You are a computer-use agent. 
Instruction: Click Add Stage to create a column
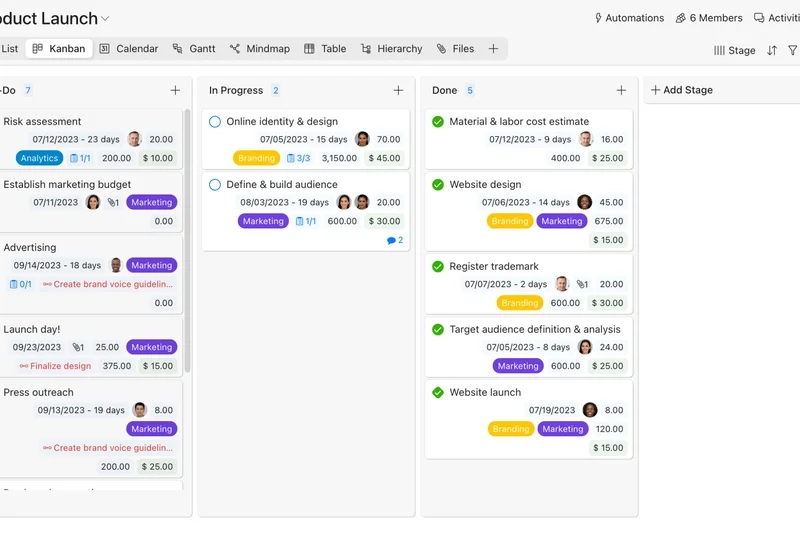[x=681, y=90]
